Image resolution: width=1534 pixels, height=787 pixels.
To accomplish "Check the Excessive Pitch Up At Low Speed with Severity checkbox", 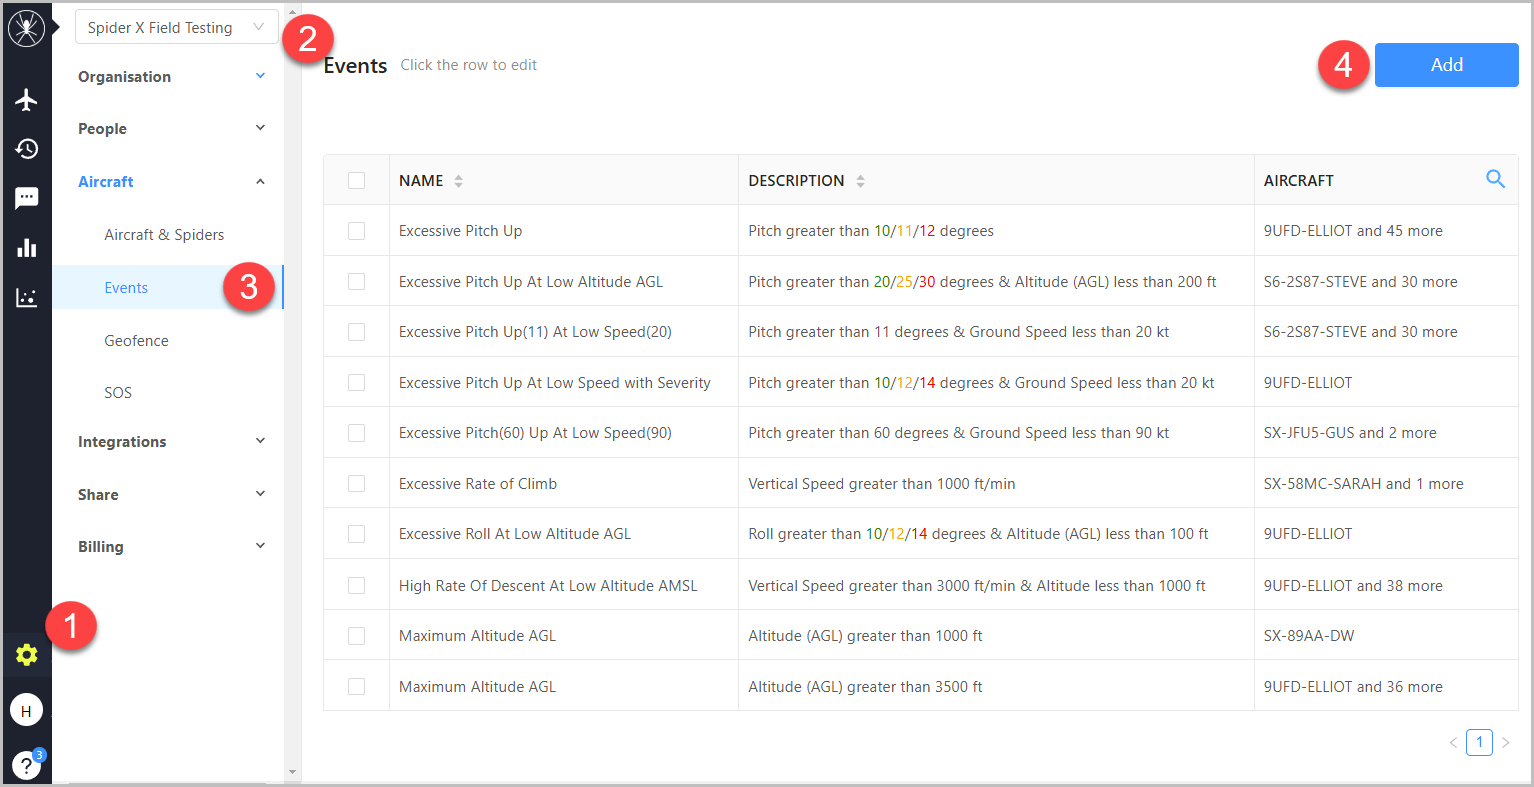I will pyautogui.click(x=356, y=382).
